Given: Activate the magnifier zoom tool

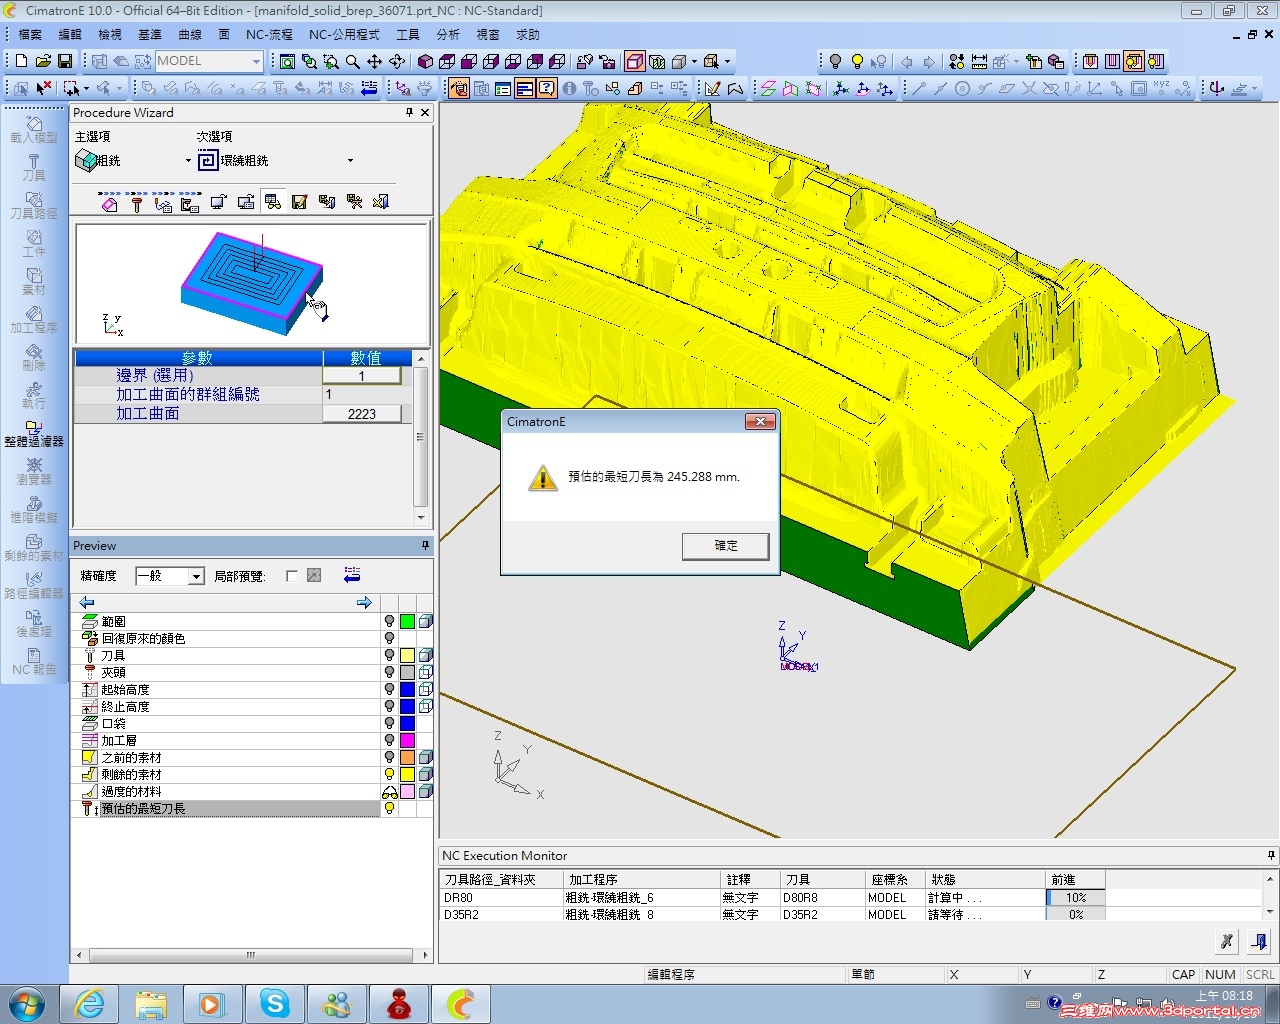Looking at the screenshot, I should 353,61.
